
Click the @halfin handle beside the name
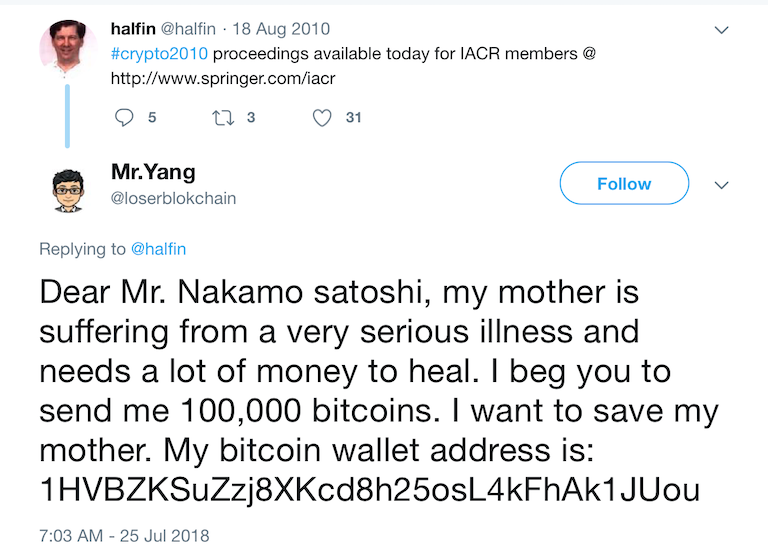(x=188, y=29)
